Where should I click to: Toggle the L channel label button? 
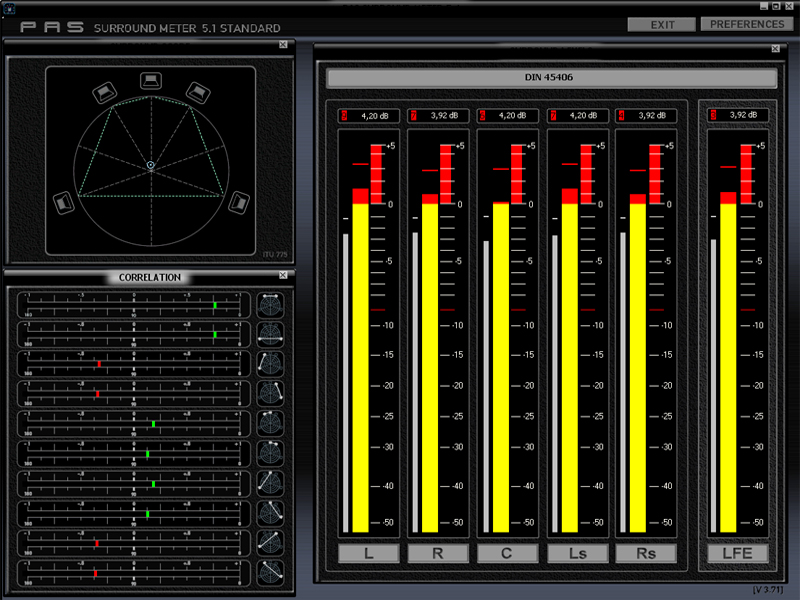point(368,553)
